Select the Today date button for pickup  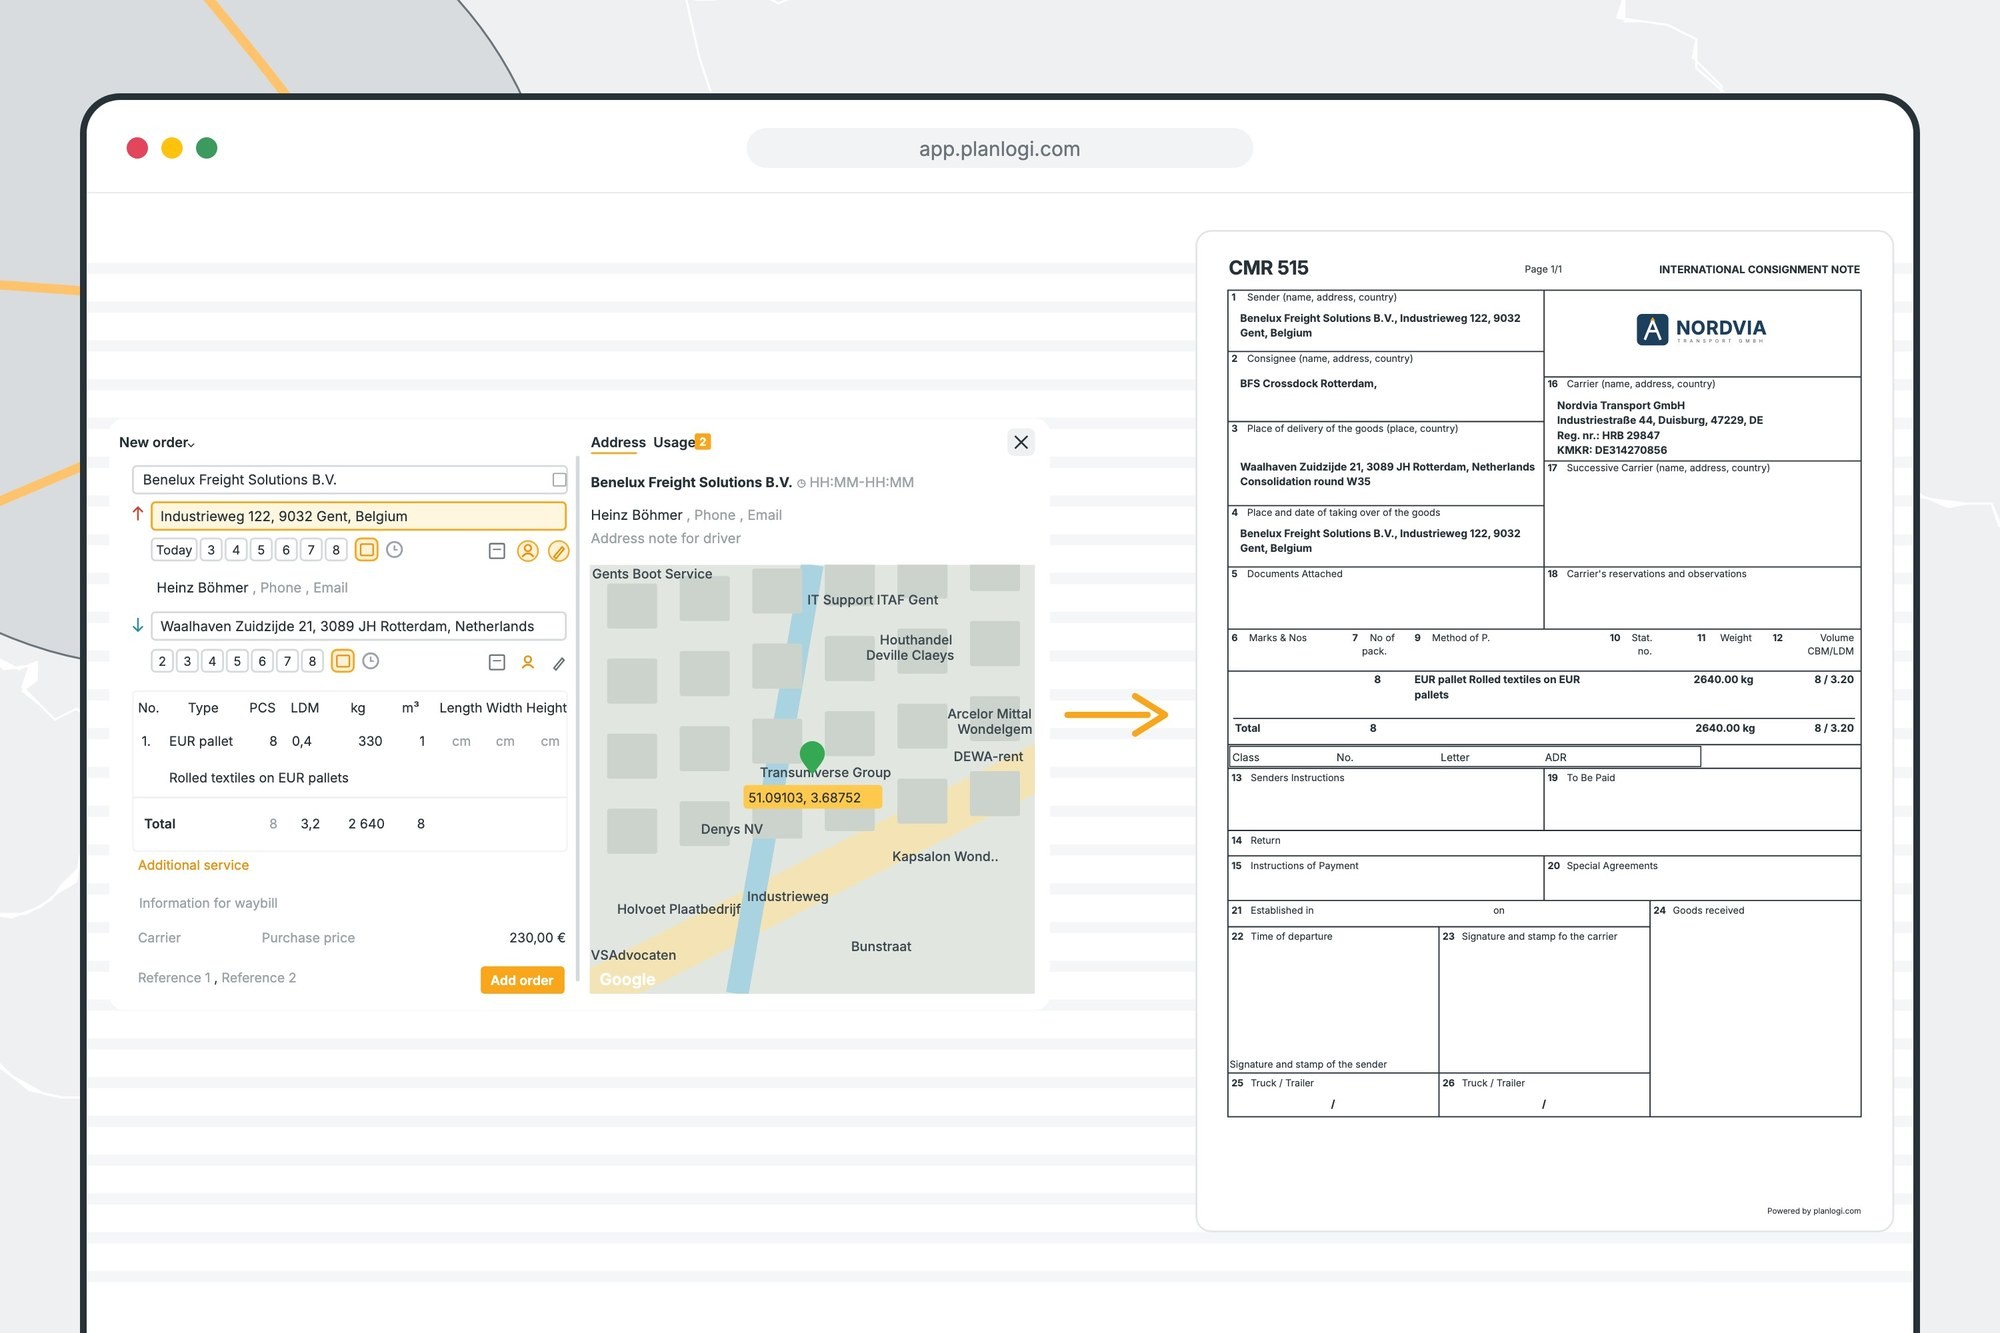pos(174,550)
